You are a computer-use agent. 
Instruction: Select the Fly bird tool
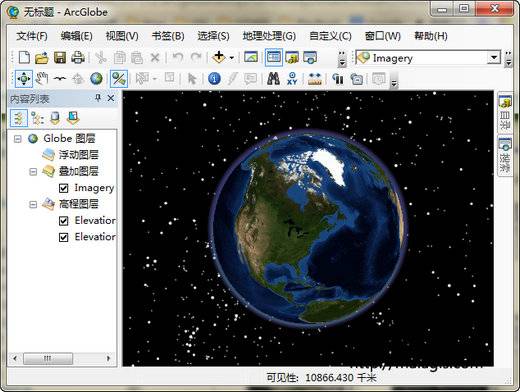pyautogui.click(x=60, y=79)
